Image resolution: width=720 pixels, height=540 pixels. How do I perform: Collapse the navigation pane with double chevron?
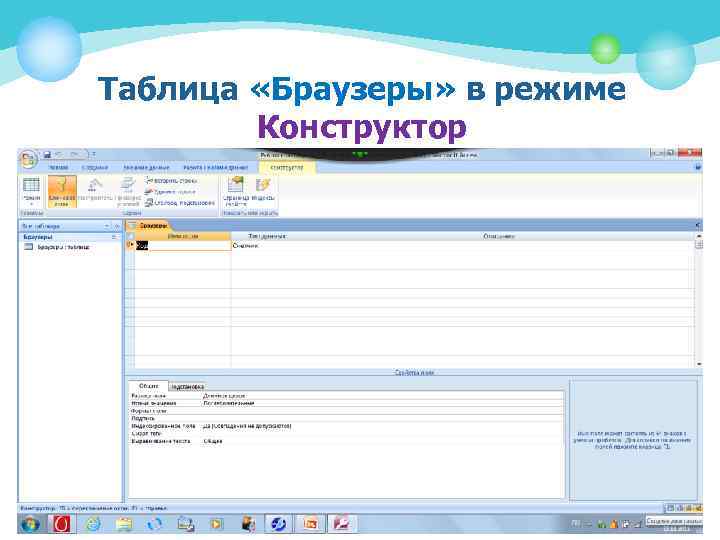(117, 226)
